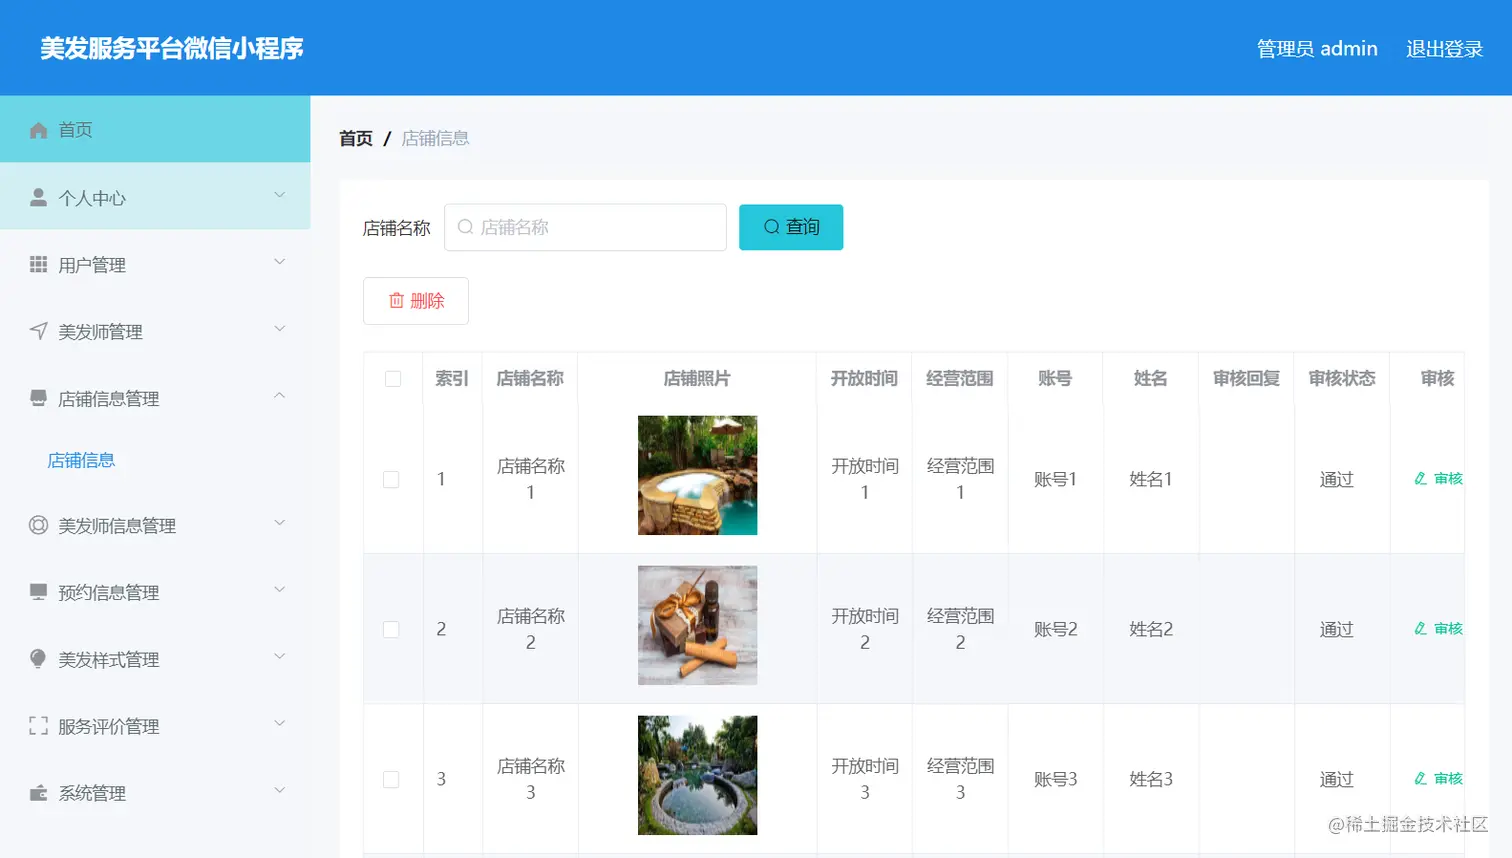Click the pencil 审核 icon for row 2
This screenshot has width=1512, height=858.
[1420, 629]
